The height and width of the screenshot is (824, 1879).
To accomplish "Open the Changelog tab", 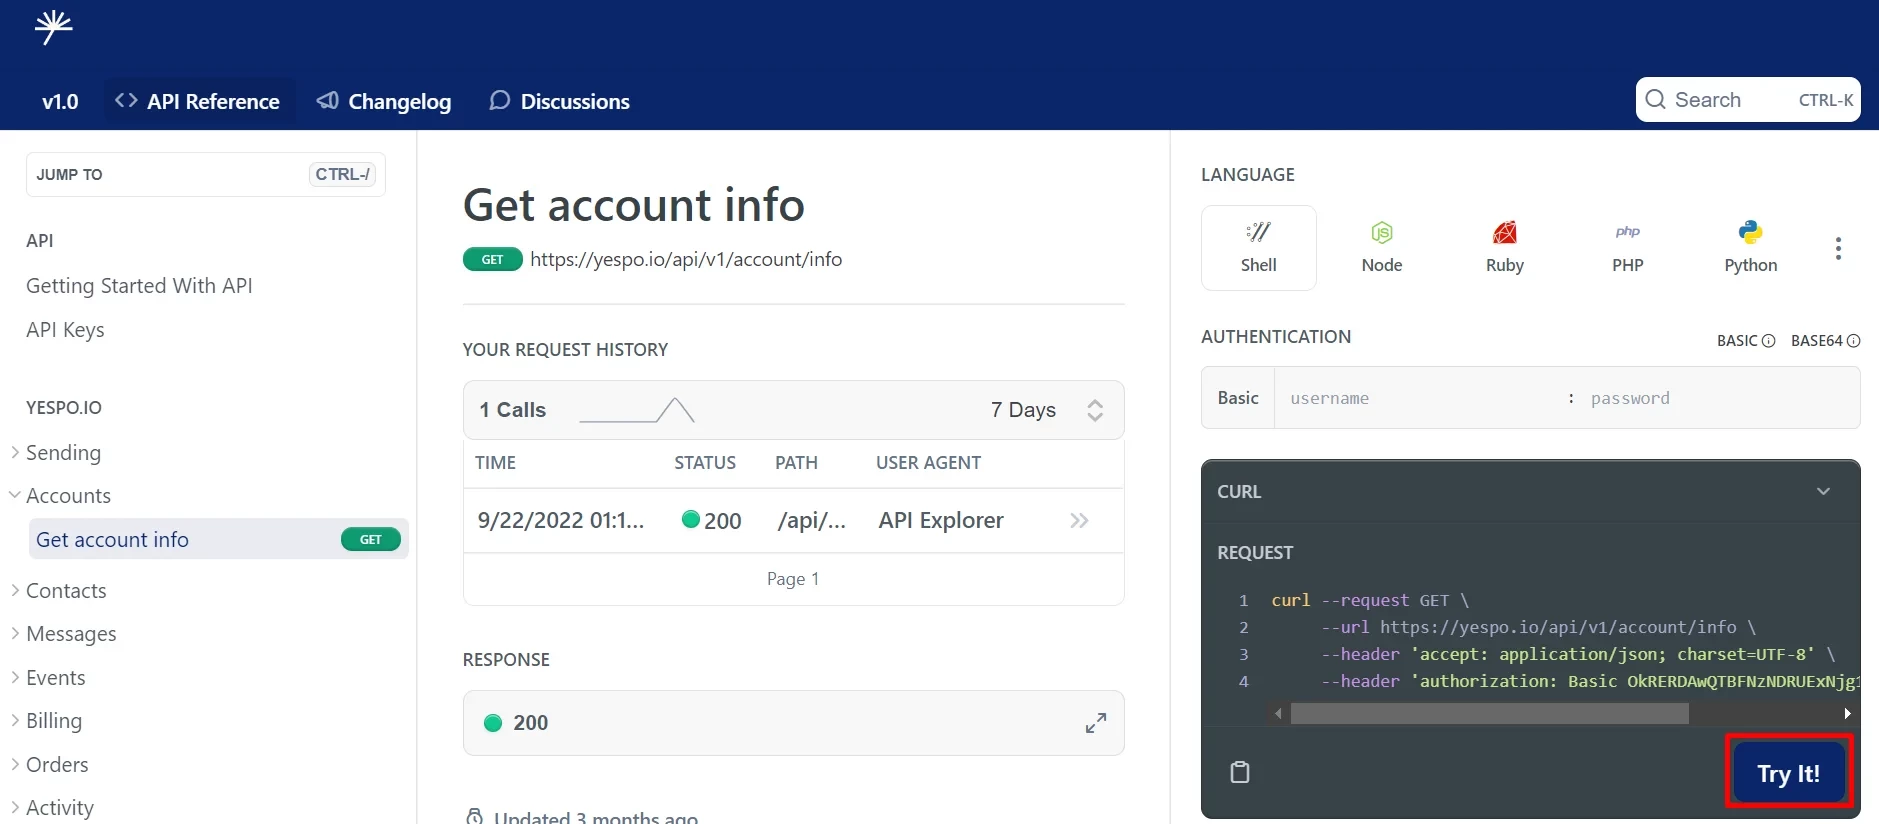I will point(384,101).
